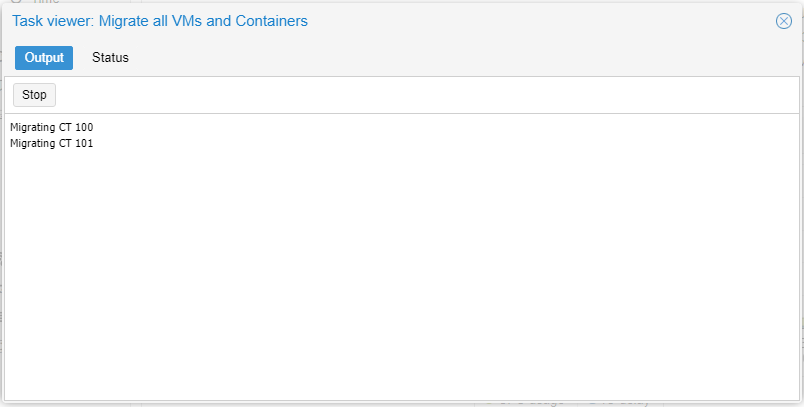Click the number 101 in the log
The height and width of the screenshot is (407, 804).
click(84, 143)
